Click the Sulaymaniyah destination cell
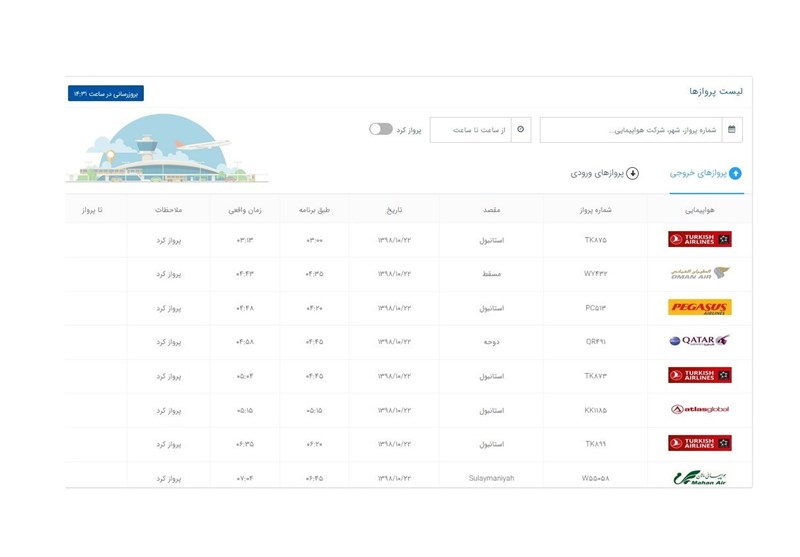This screenshot has height=557, width=800. coord(492,478)
